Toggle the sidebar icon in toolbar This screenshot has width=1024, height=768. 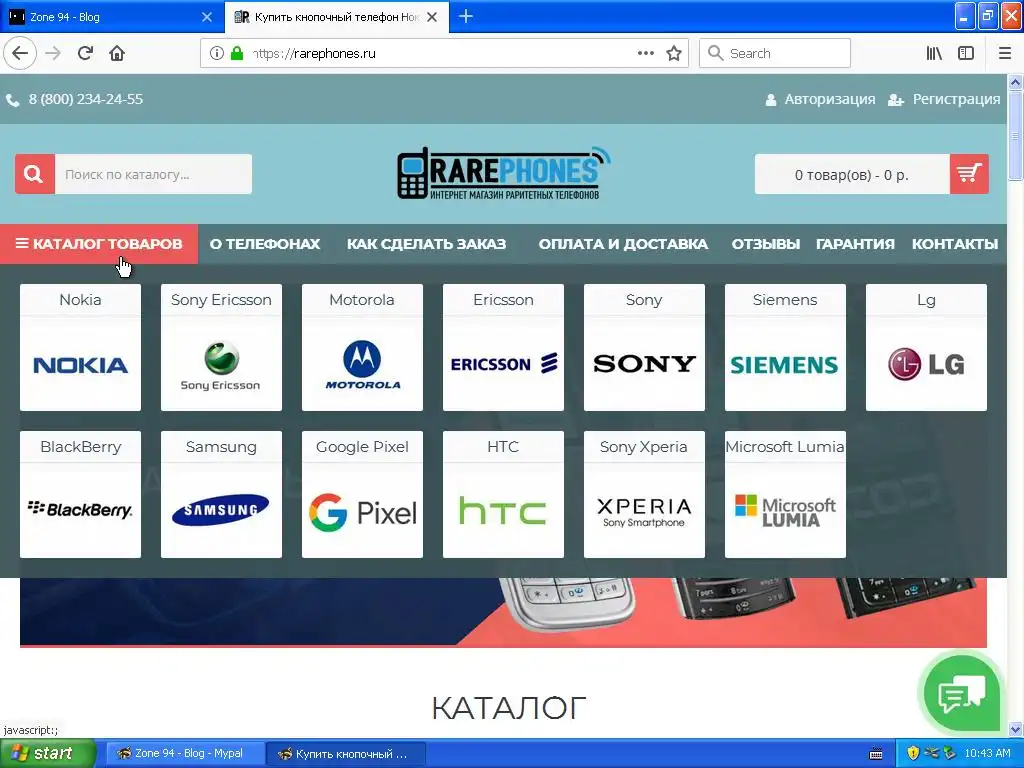click(x=966, y=54)
